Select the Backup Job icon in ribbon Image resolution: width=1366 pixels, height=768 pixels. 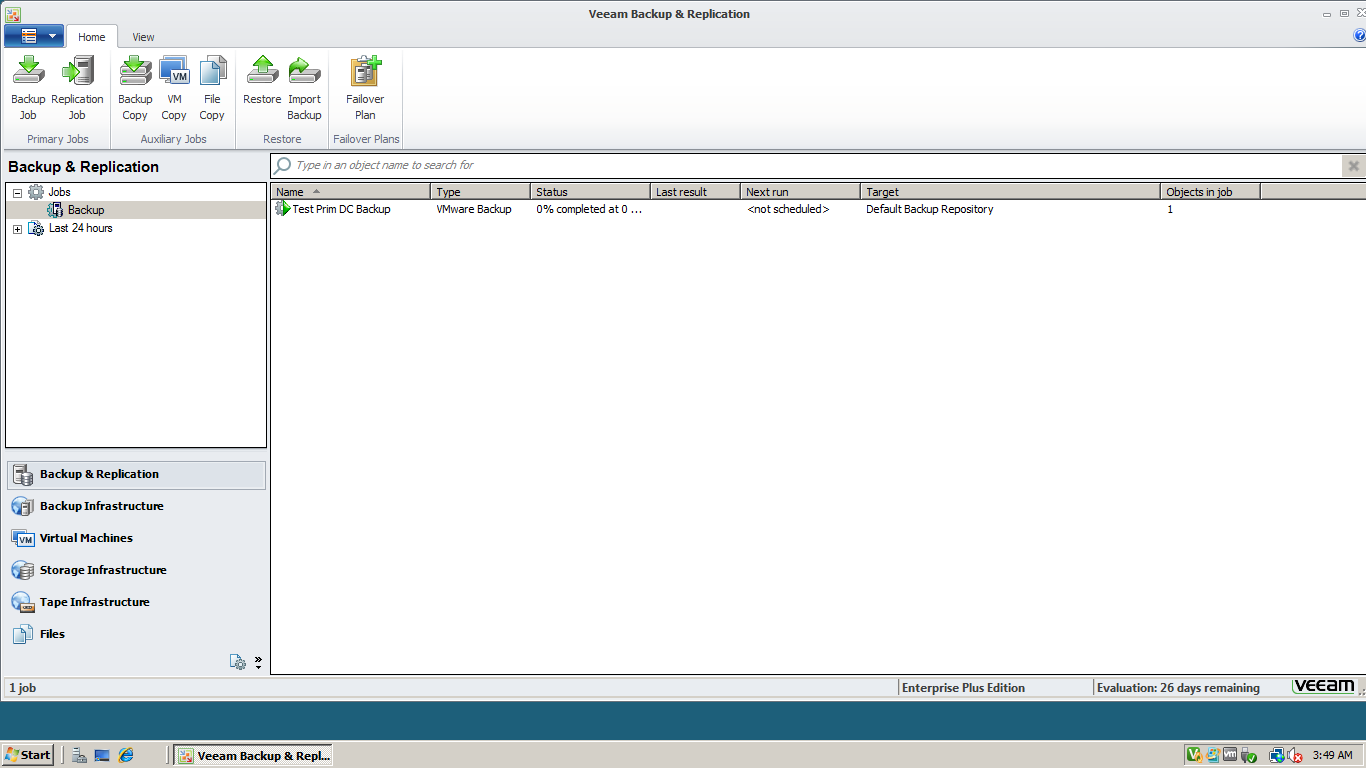point(28,85)
